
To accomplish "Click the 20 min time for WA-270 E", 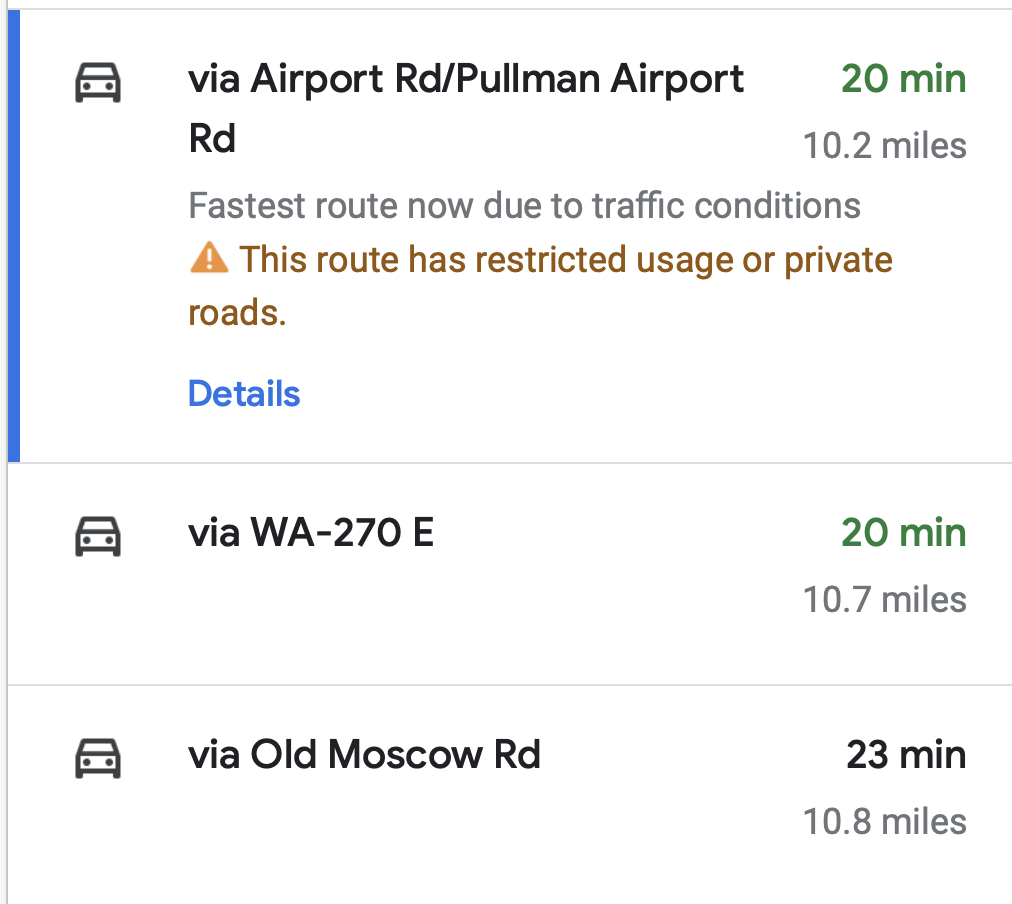I will tap(903, 533).
